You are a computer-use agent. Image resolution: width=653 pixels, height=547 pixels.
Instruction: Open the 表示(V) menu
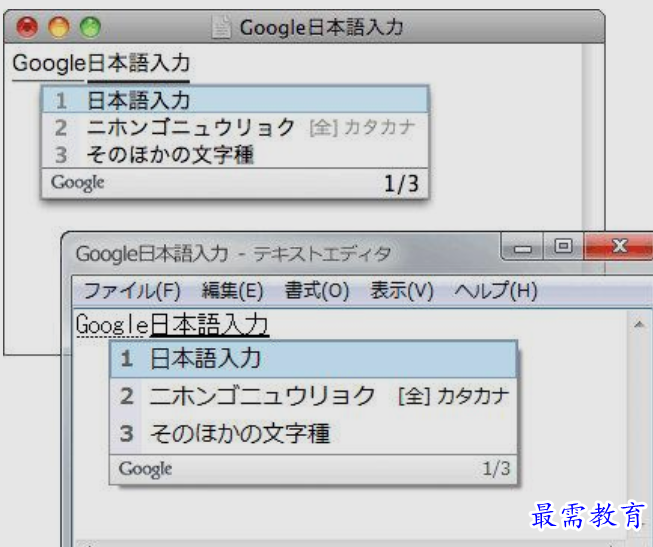point(401,290)
